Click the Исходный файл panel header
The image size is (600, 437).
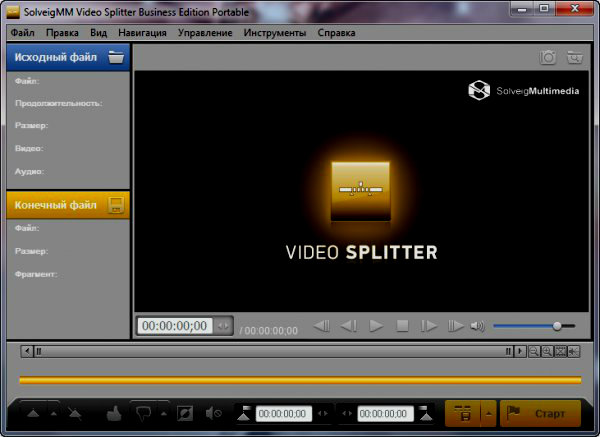pos(68,57)
